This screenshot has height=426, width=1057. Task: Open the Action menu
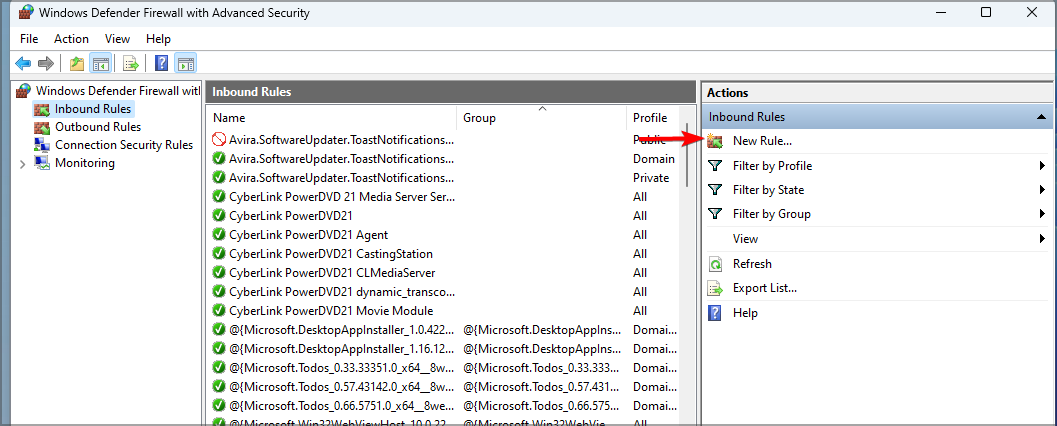(x=71, y=39)
